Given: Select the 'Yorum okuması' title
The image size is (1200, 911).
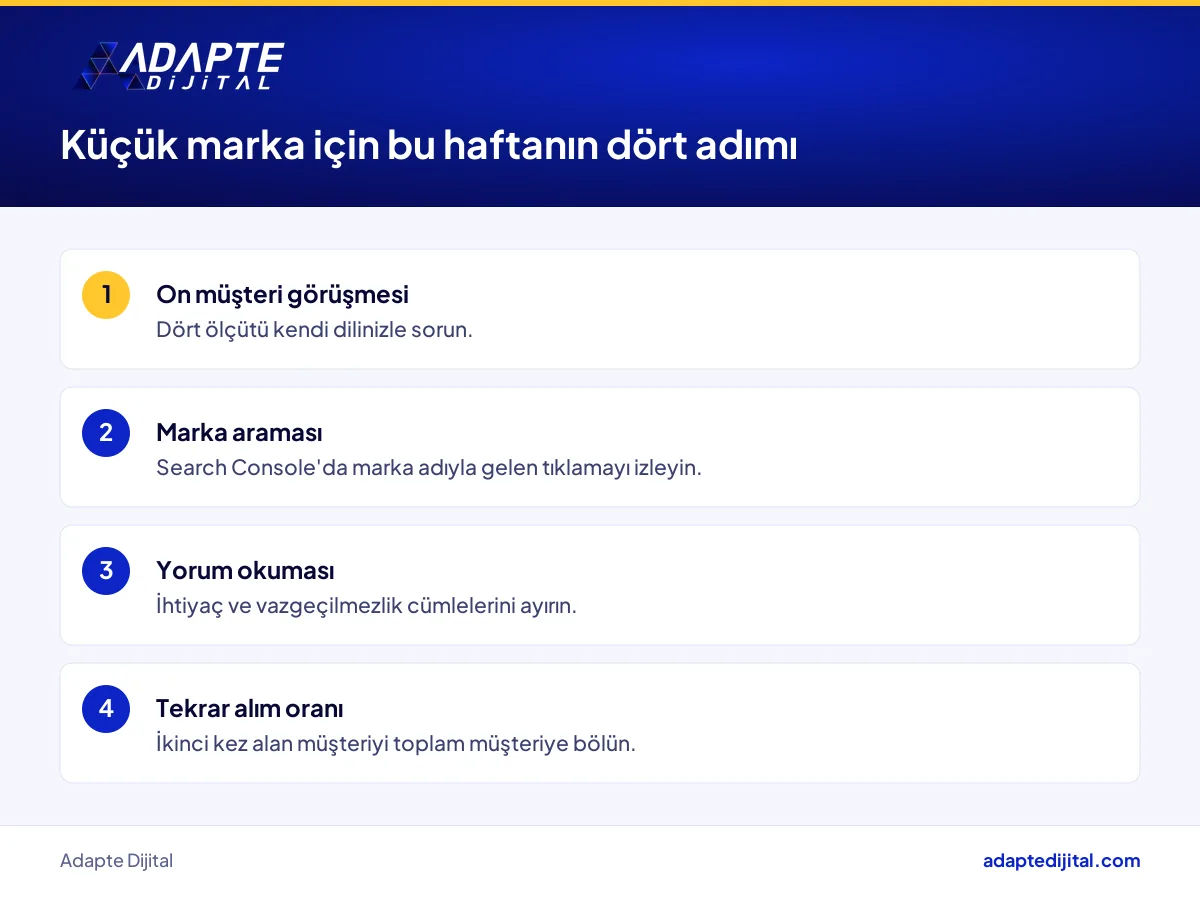Looking at the screenshot, I should click(245, 571).
